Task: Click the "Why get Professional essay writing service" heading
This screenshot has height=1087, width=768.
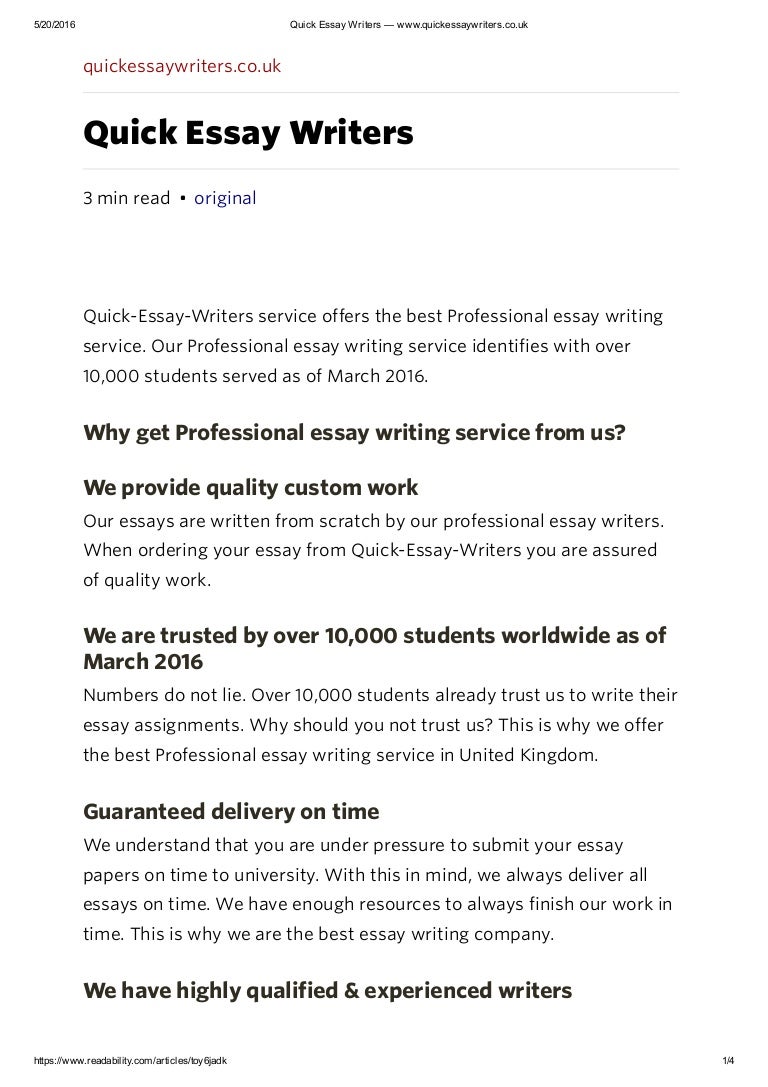Action: point(354,434)
